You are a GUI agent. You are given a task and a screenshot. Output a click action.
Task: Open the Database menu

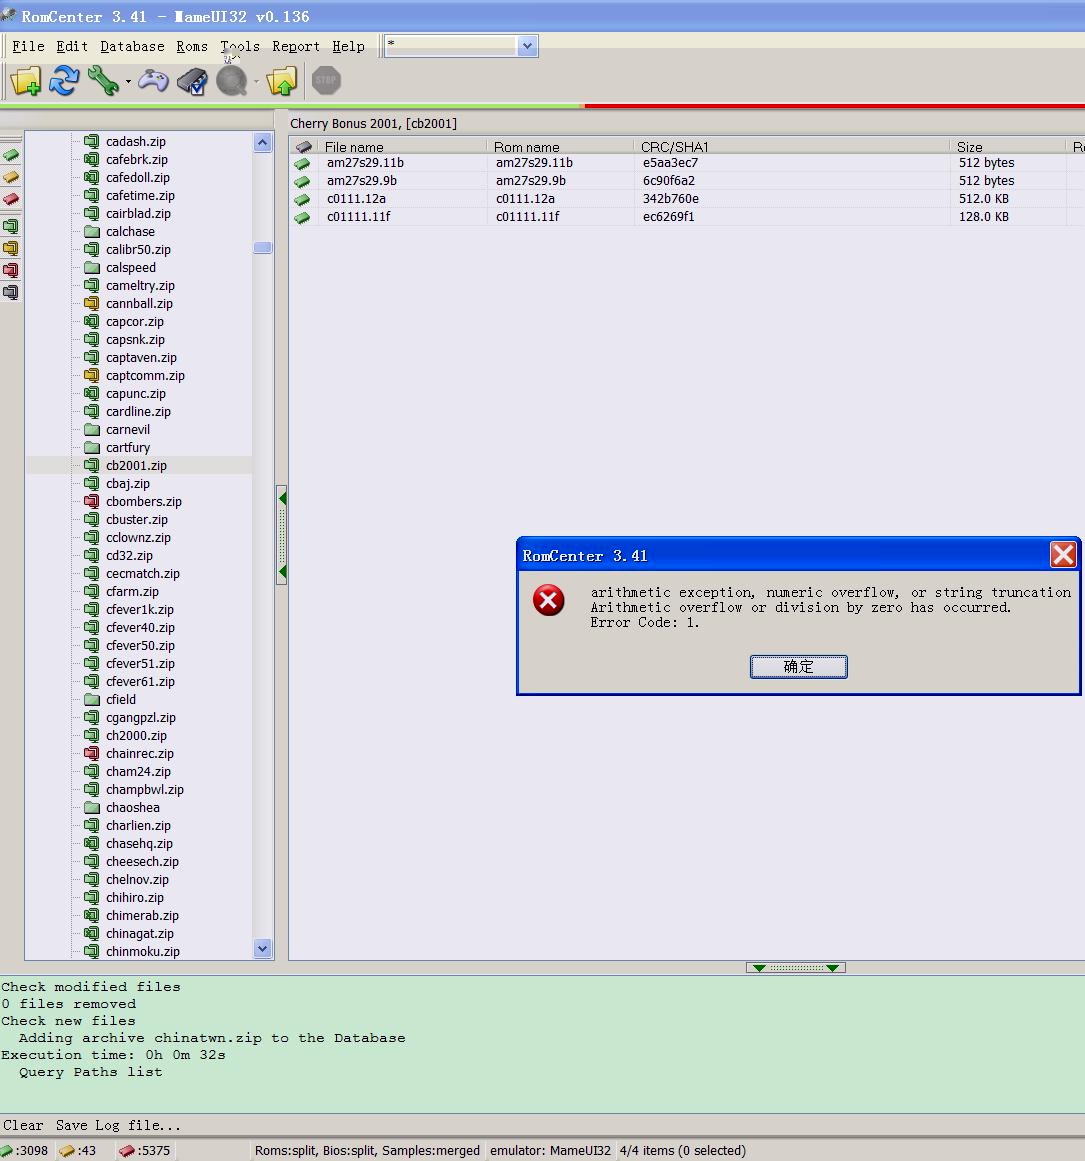tap(133, 47)
